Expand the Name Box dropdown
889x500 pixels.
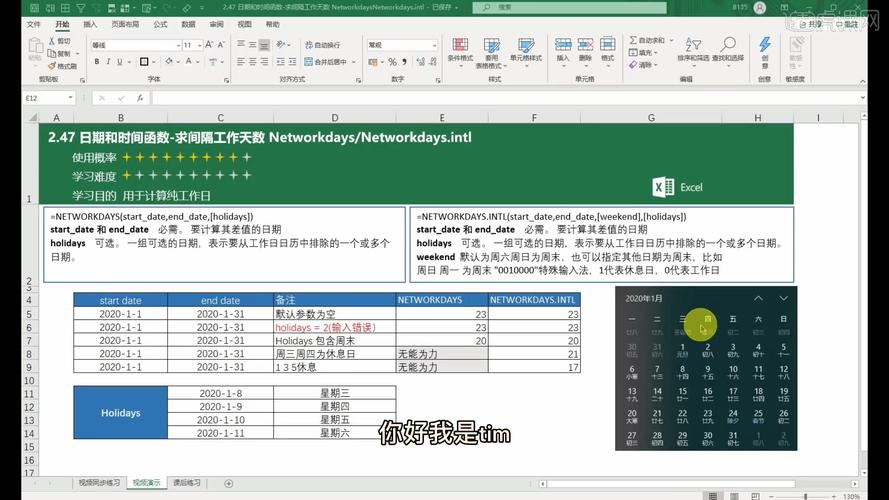(70, 98)
